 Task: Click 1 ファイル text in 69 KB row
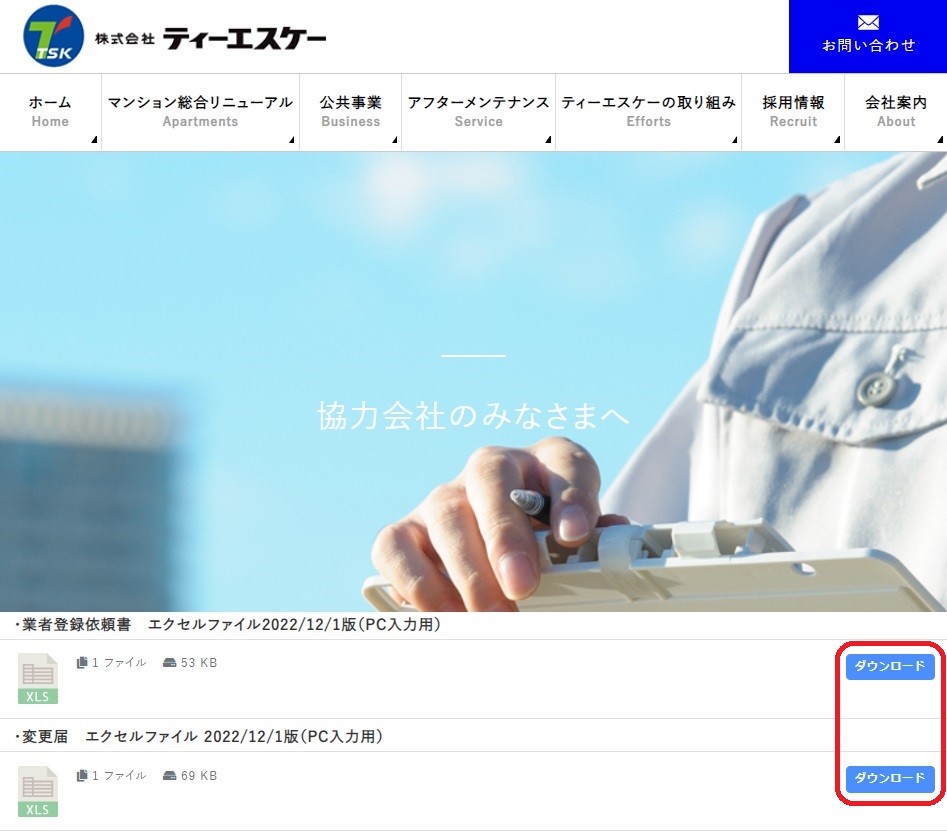(119, 776)
